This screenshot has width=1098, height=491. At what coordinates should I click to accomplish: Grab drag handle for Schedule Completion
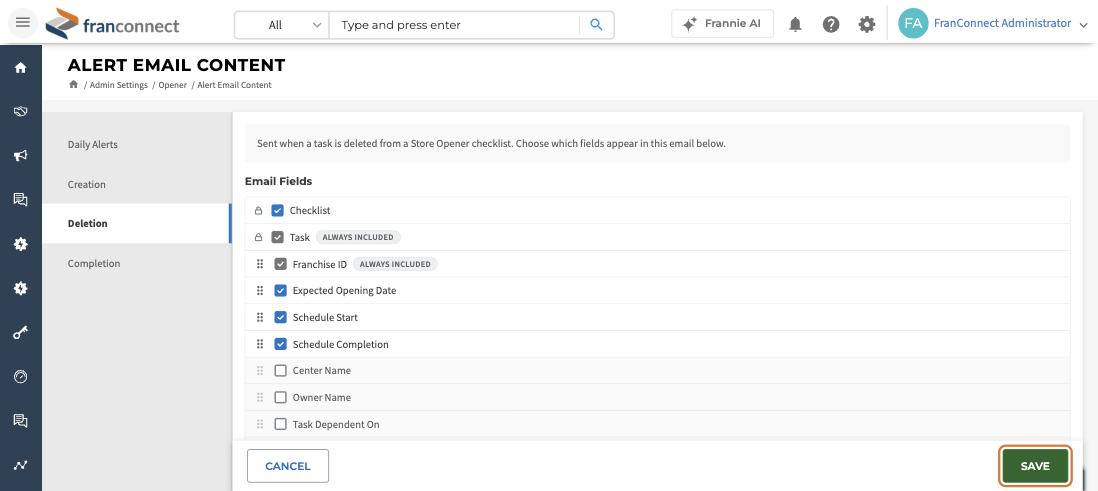coord(260,344)
